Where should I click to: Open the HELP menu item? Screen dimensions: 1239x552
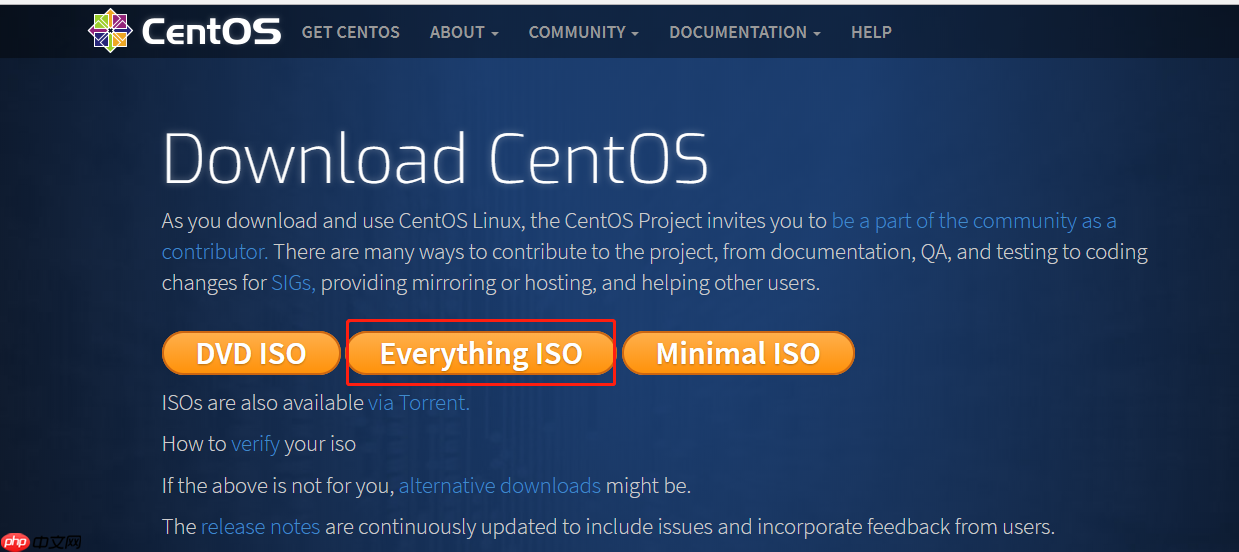coord(871,32)
